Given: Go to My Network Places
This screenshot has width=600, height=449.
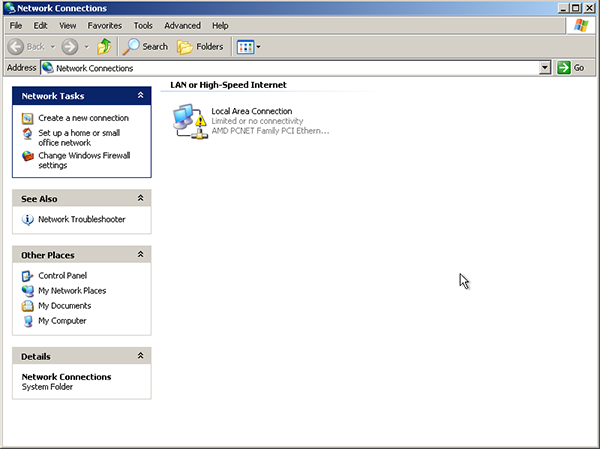Looking at the screenshot, I should 71,290.
